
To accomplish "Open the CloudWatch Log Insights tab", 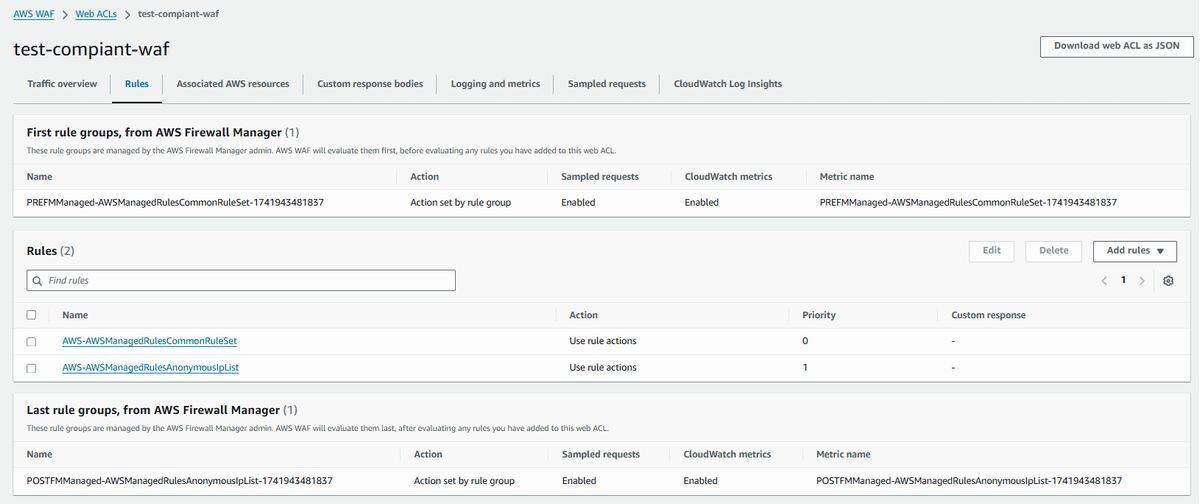I will pyautogui.click(x=728, y=84).
